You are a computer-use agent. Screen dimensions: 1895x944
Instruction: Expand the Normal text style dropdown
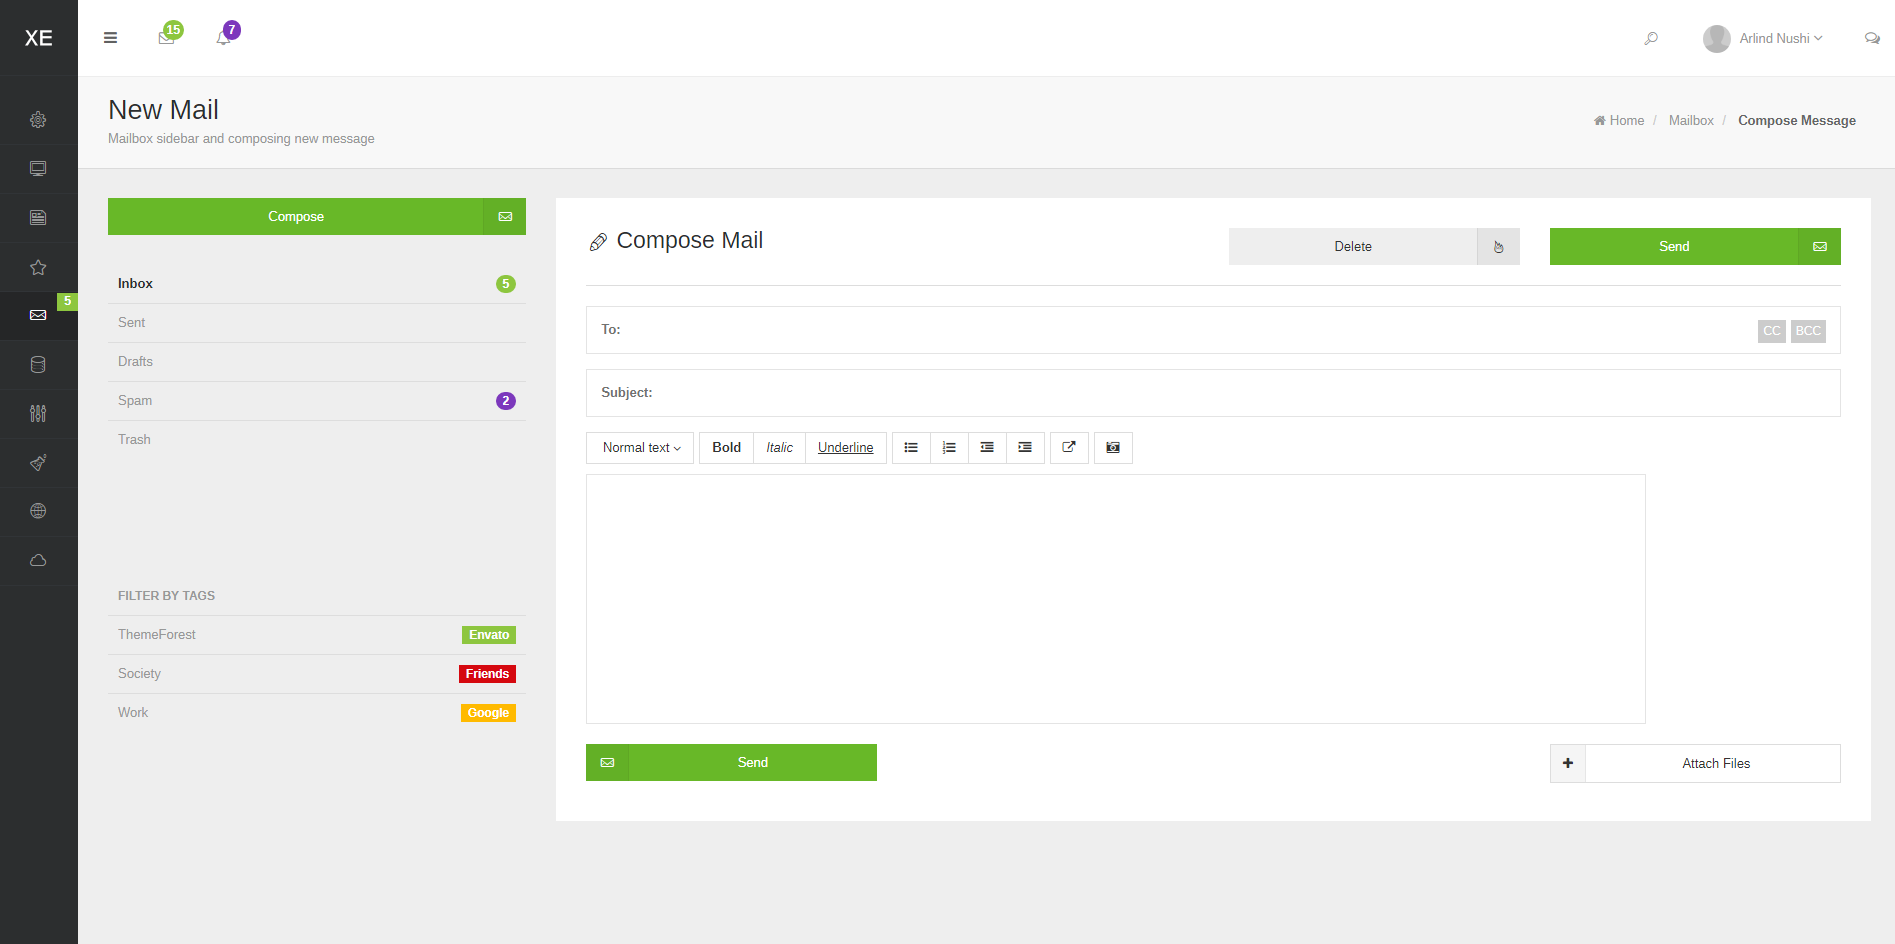click(x=641, y=448)
